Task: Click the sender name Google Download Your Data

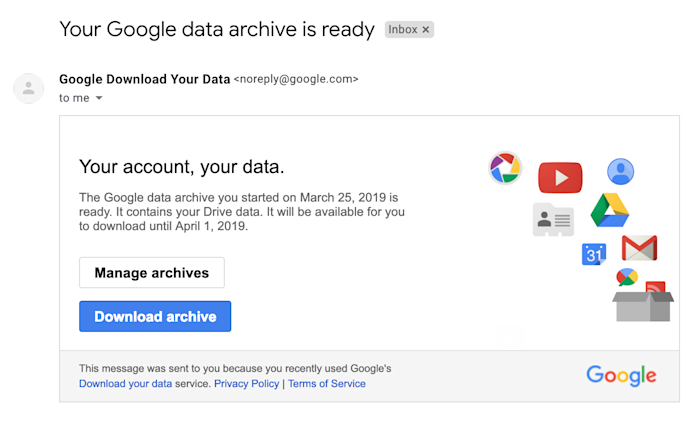Action: tap(145, 79)
